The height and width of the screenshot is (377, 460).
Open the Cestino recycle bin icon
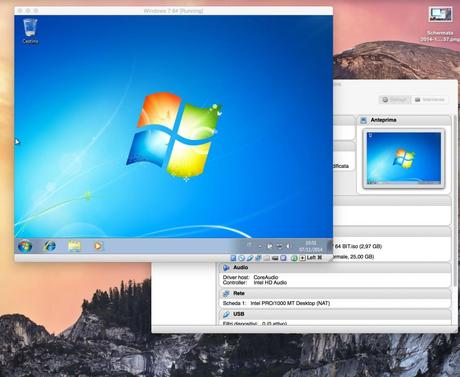tap(30, 31)
